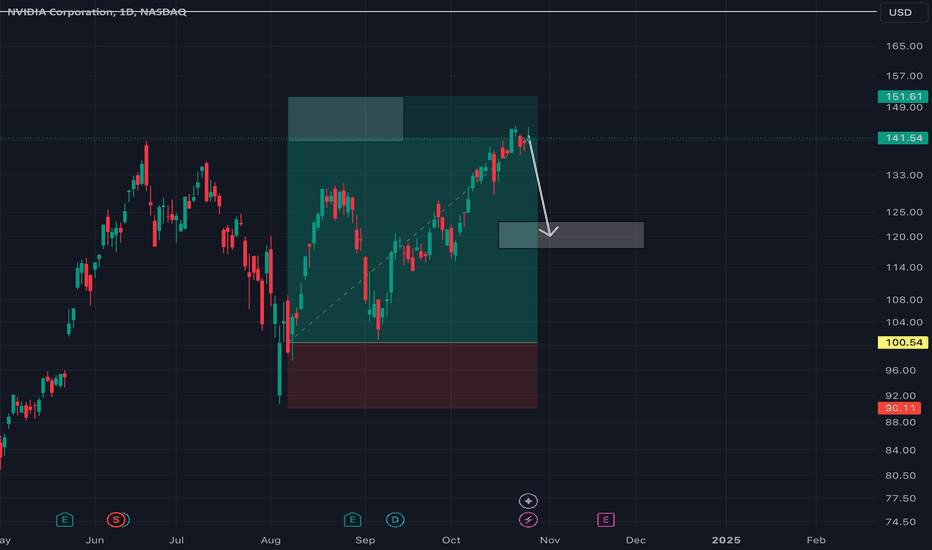Click the Jul label on time axis

[176, 540]
